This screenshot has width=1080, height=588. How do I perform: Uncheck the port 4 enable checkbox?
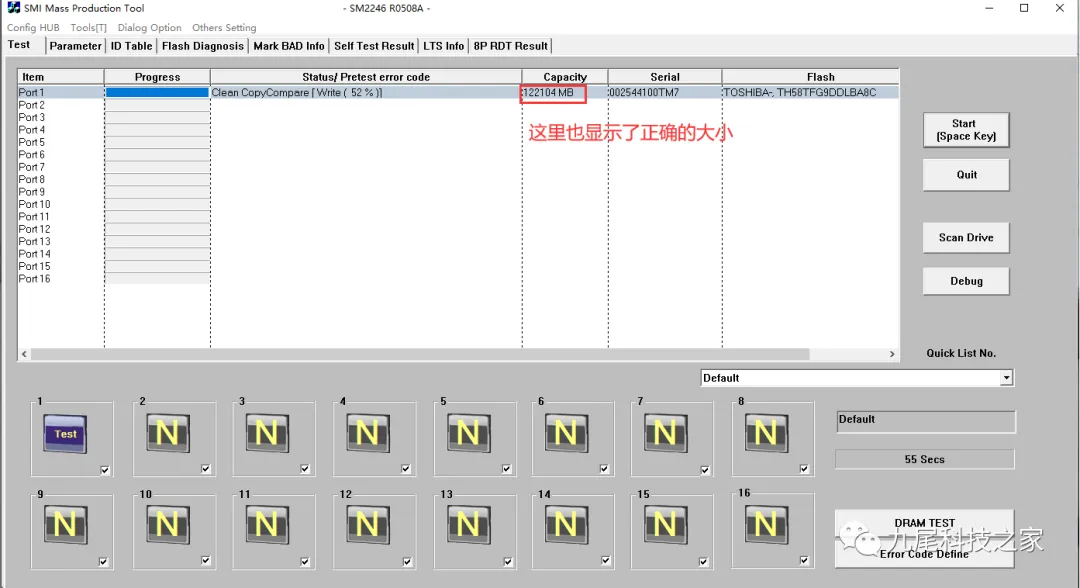click(406, 469)
